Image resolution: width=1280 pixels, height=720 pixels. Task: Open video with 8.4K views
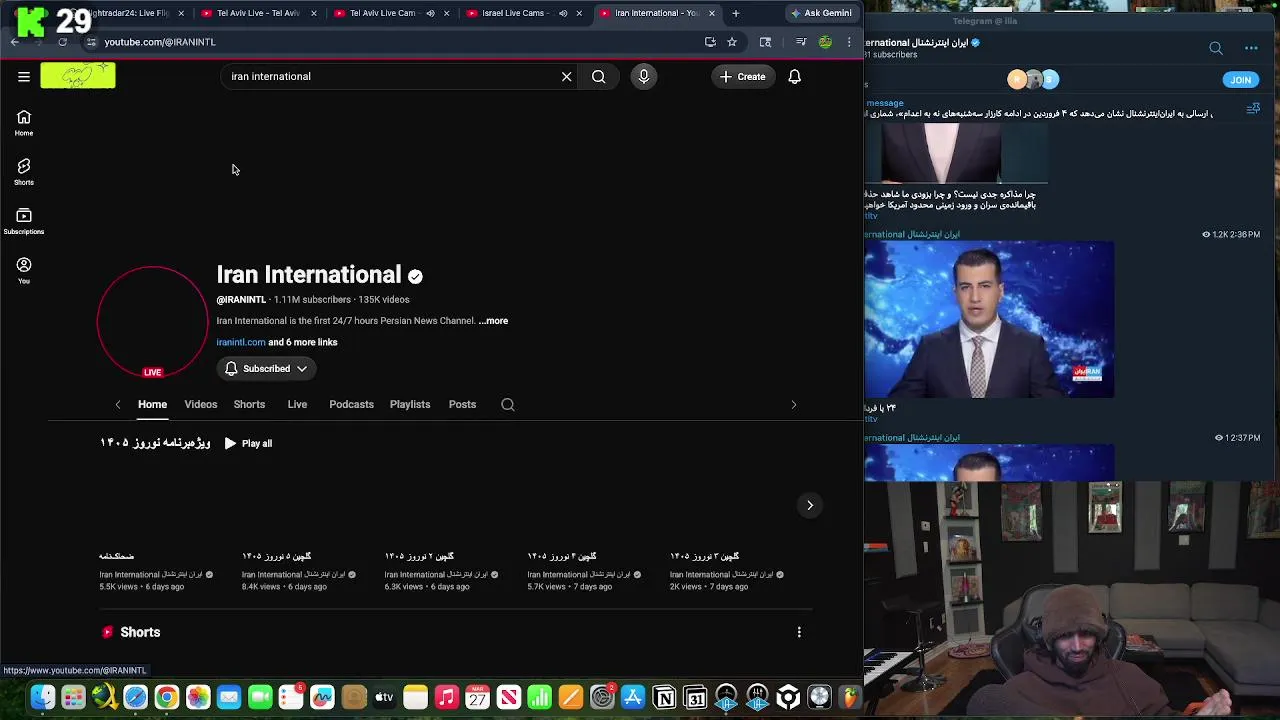coord(299,530)
